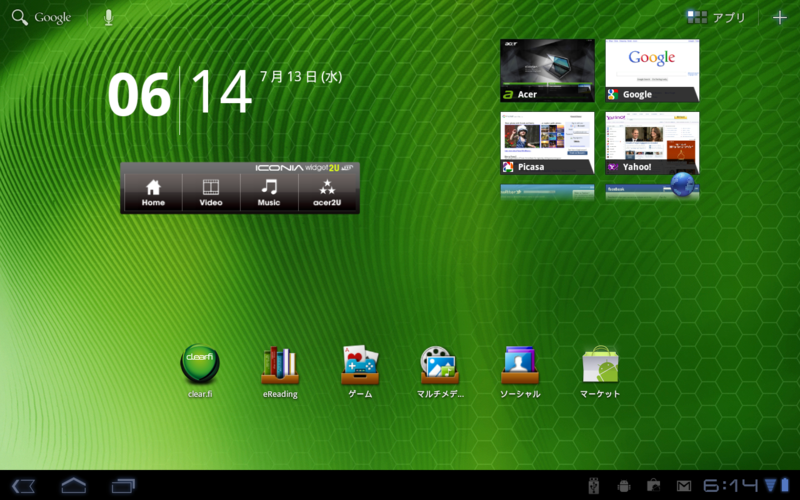Tap the 7月13日(水) date text
800x500 pixels.
pyautogui.click(x=301, y=77)
